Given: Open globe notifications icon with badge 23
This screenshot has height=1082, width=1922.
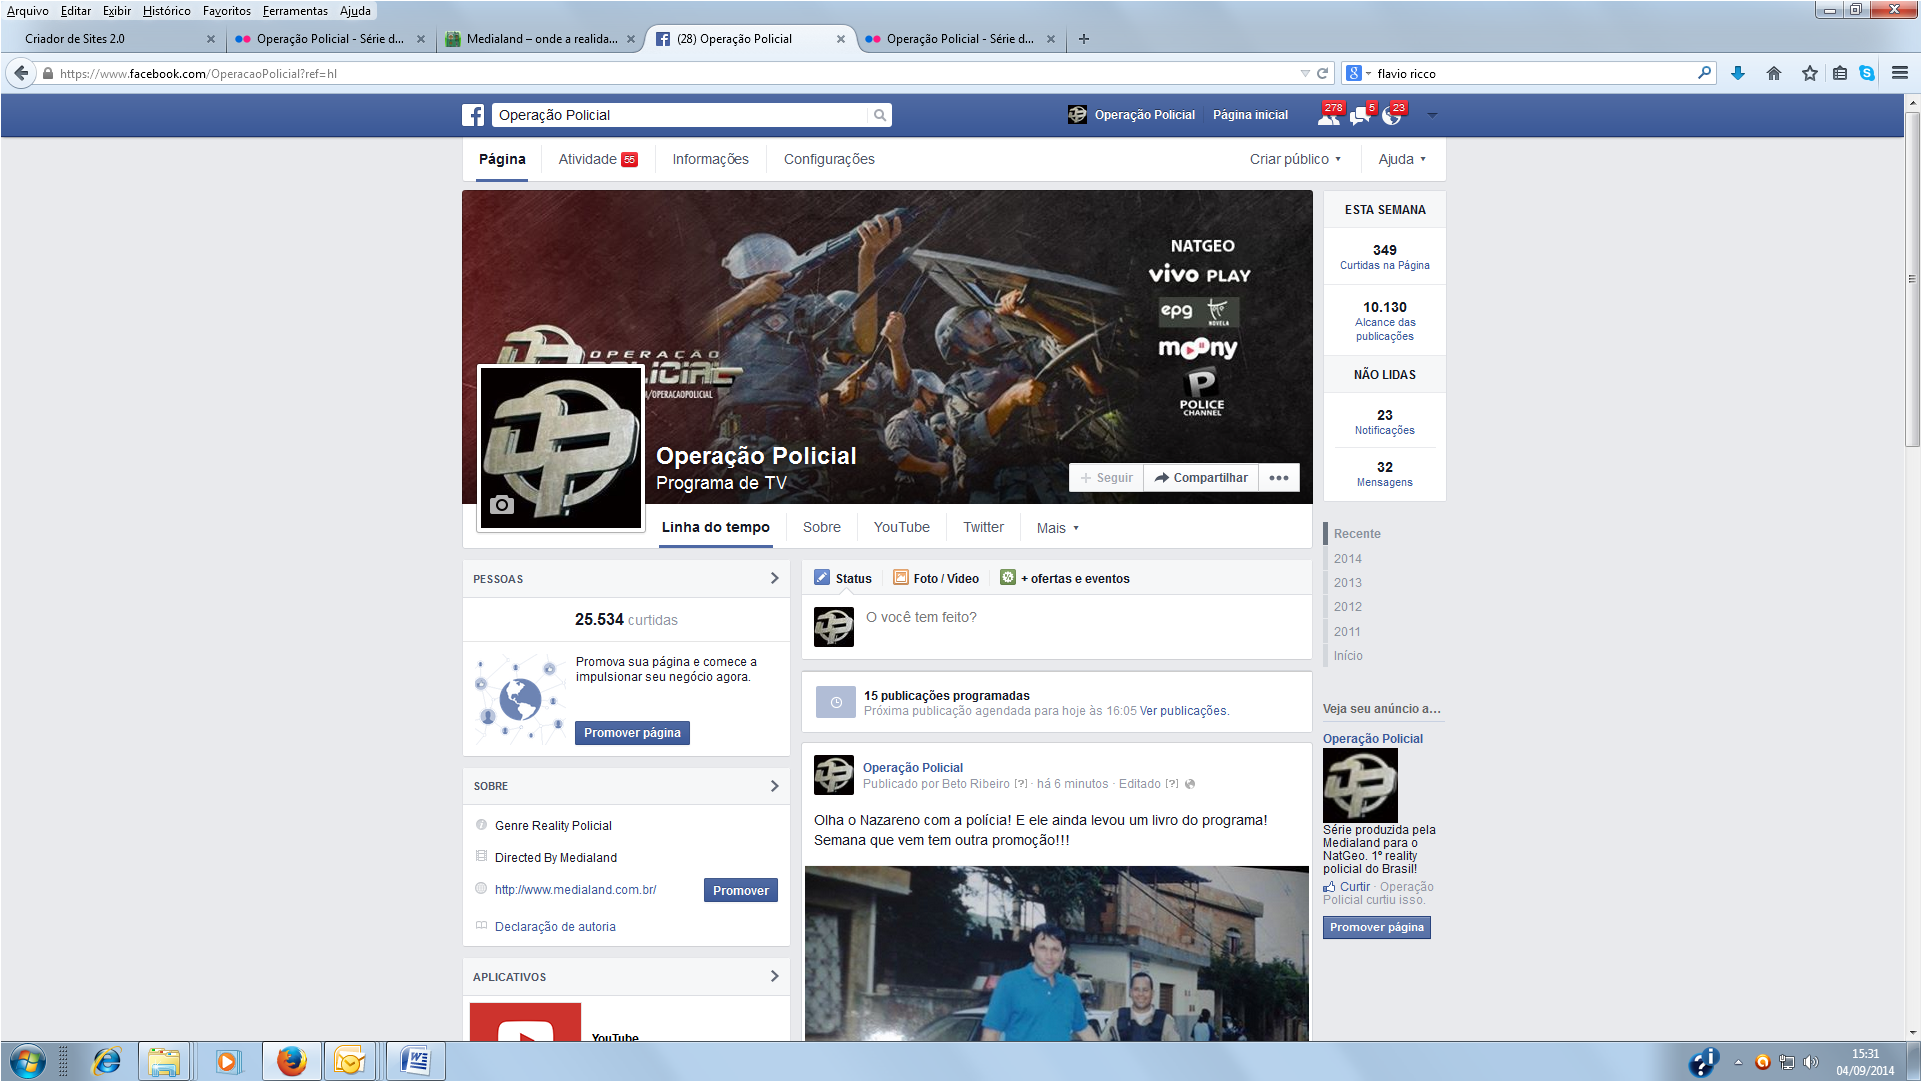Looking at the screenshot, I should click(1391, 115).
